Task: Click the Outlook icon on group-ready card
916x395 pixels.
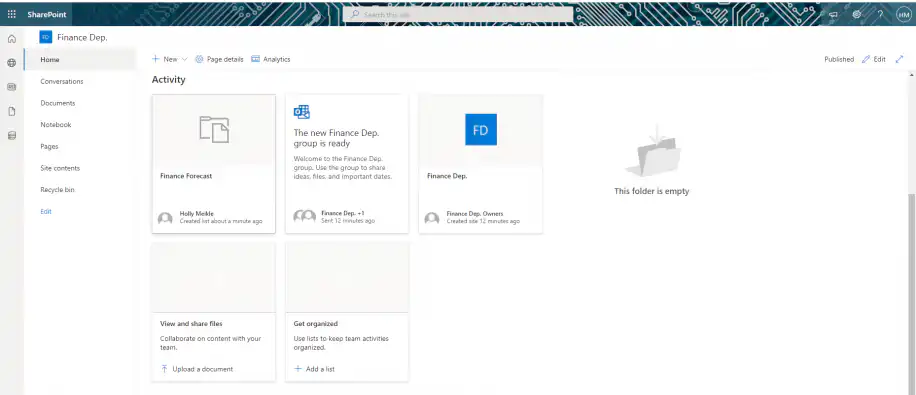Action: (x=301, y=112)
